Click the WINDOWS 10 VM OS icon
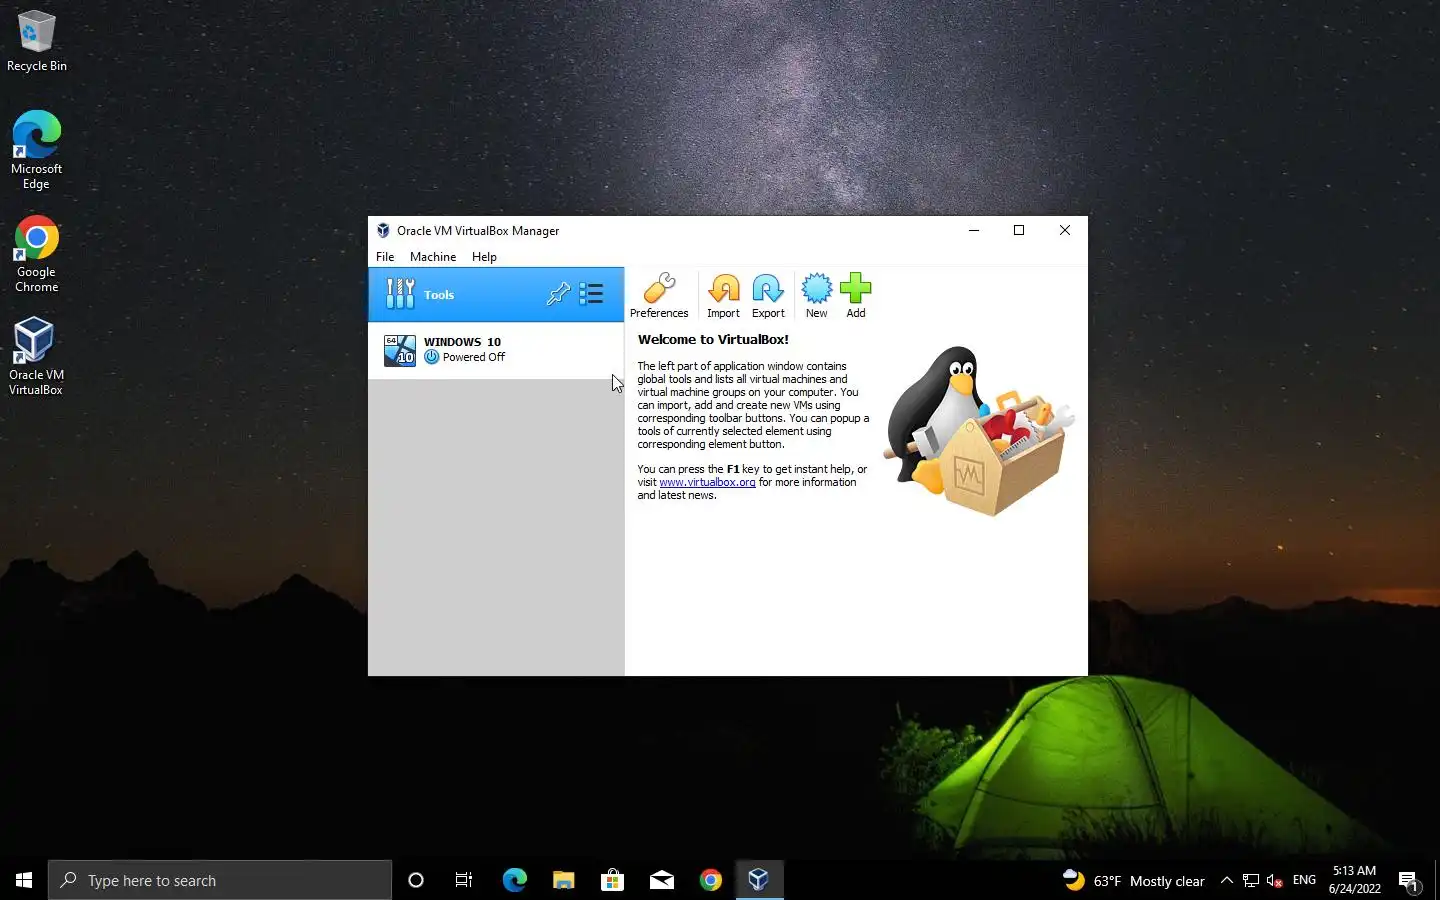The image size is (1440, 900). coord(400,350)
